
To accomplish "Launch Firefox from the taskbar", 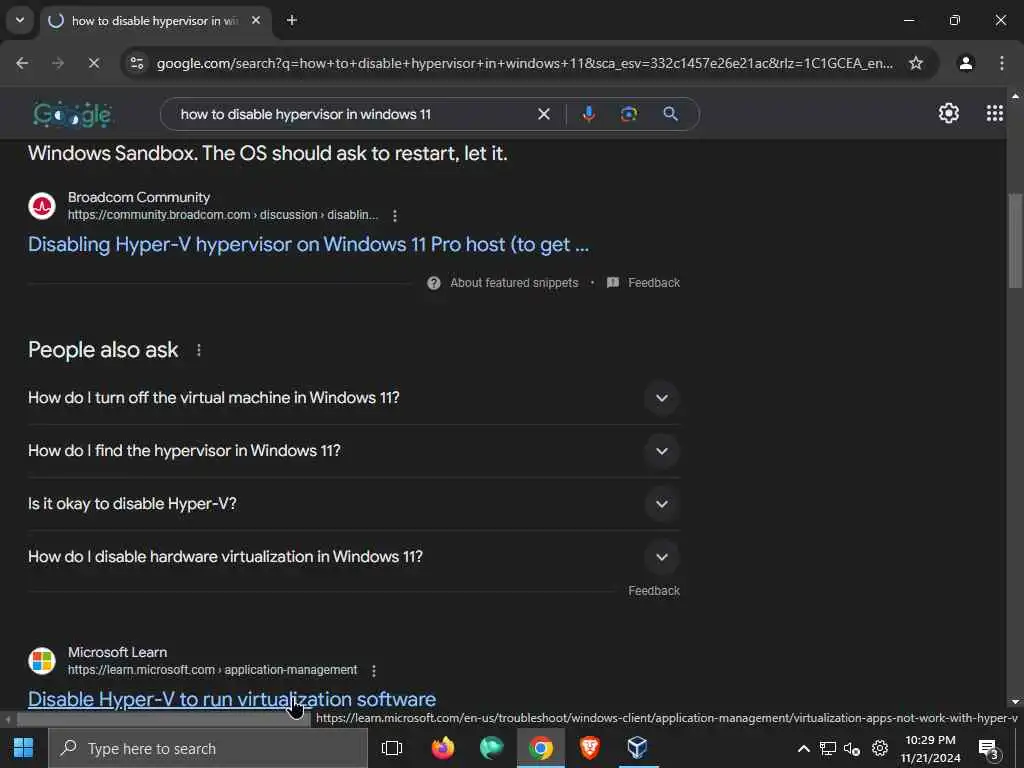I will 443,748.
